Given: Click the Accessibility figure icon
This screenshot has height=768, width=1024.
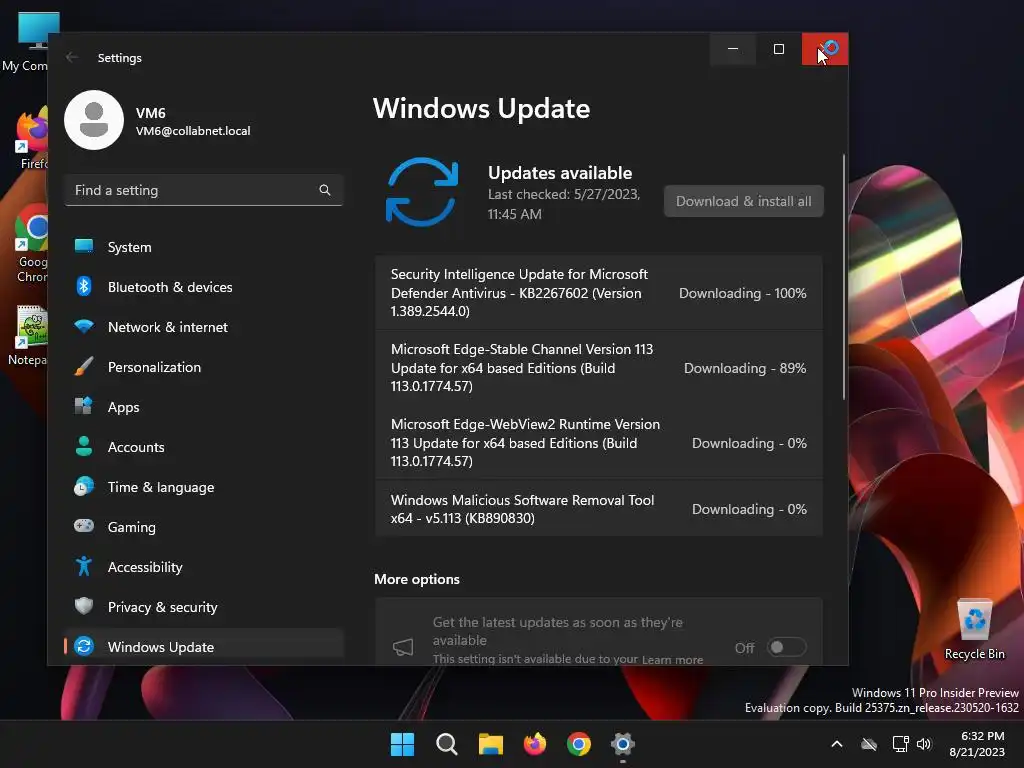Looking at the screenshot, I should [x=84, y=566].
